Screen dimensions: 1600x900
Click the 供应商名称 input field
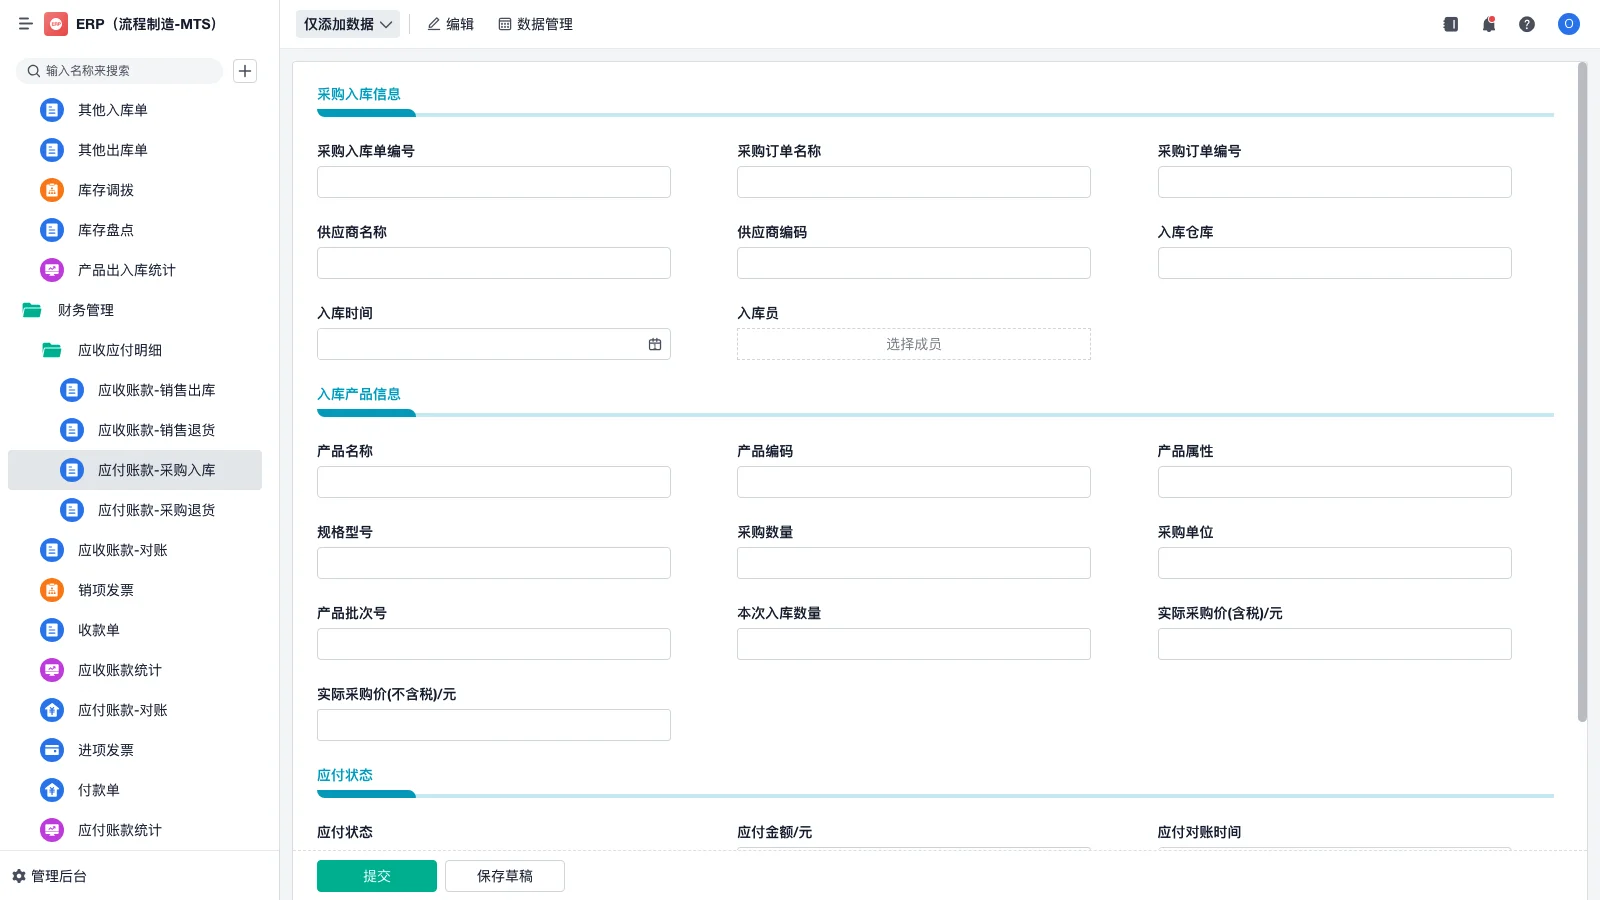[x=494, y=263]
